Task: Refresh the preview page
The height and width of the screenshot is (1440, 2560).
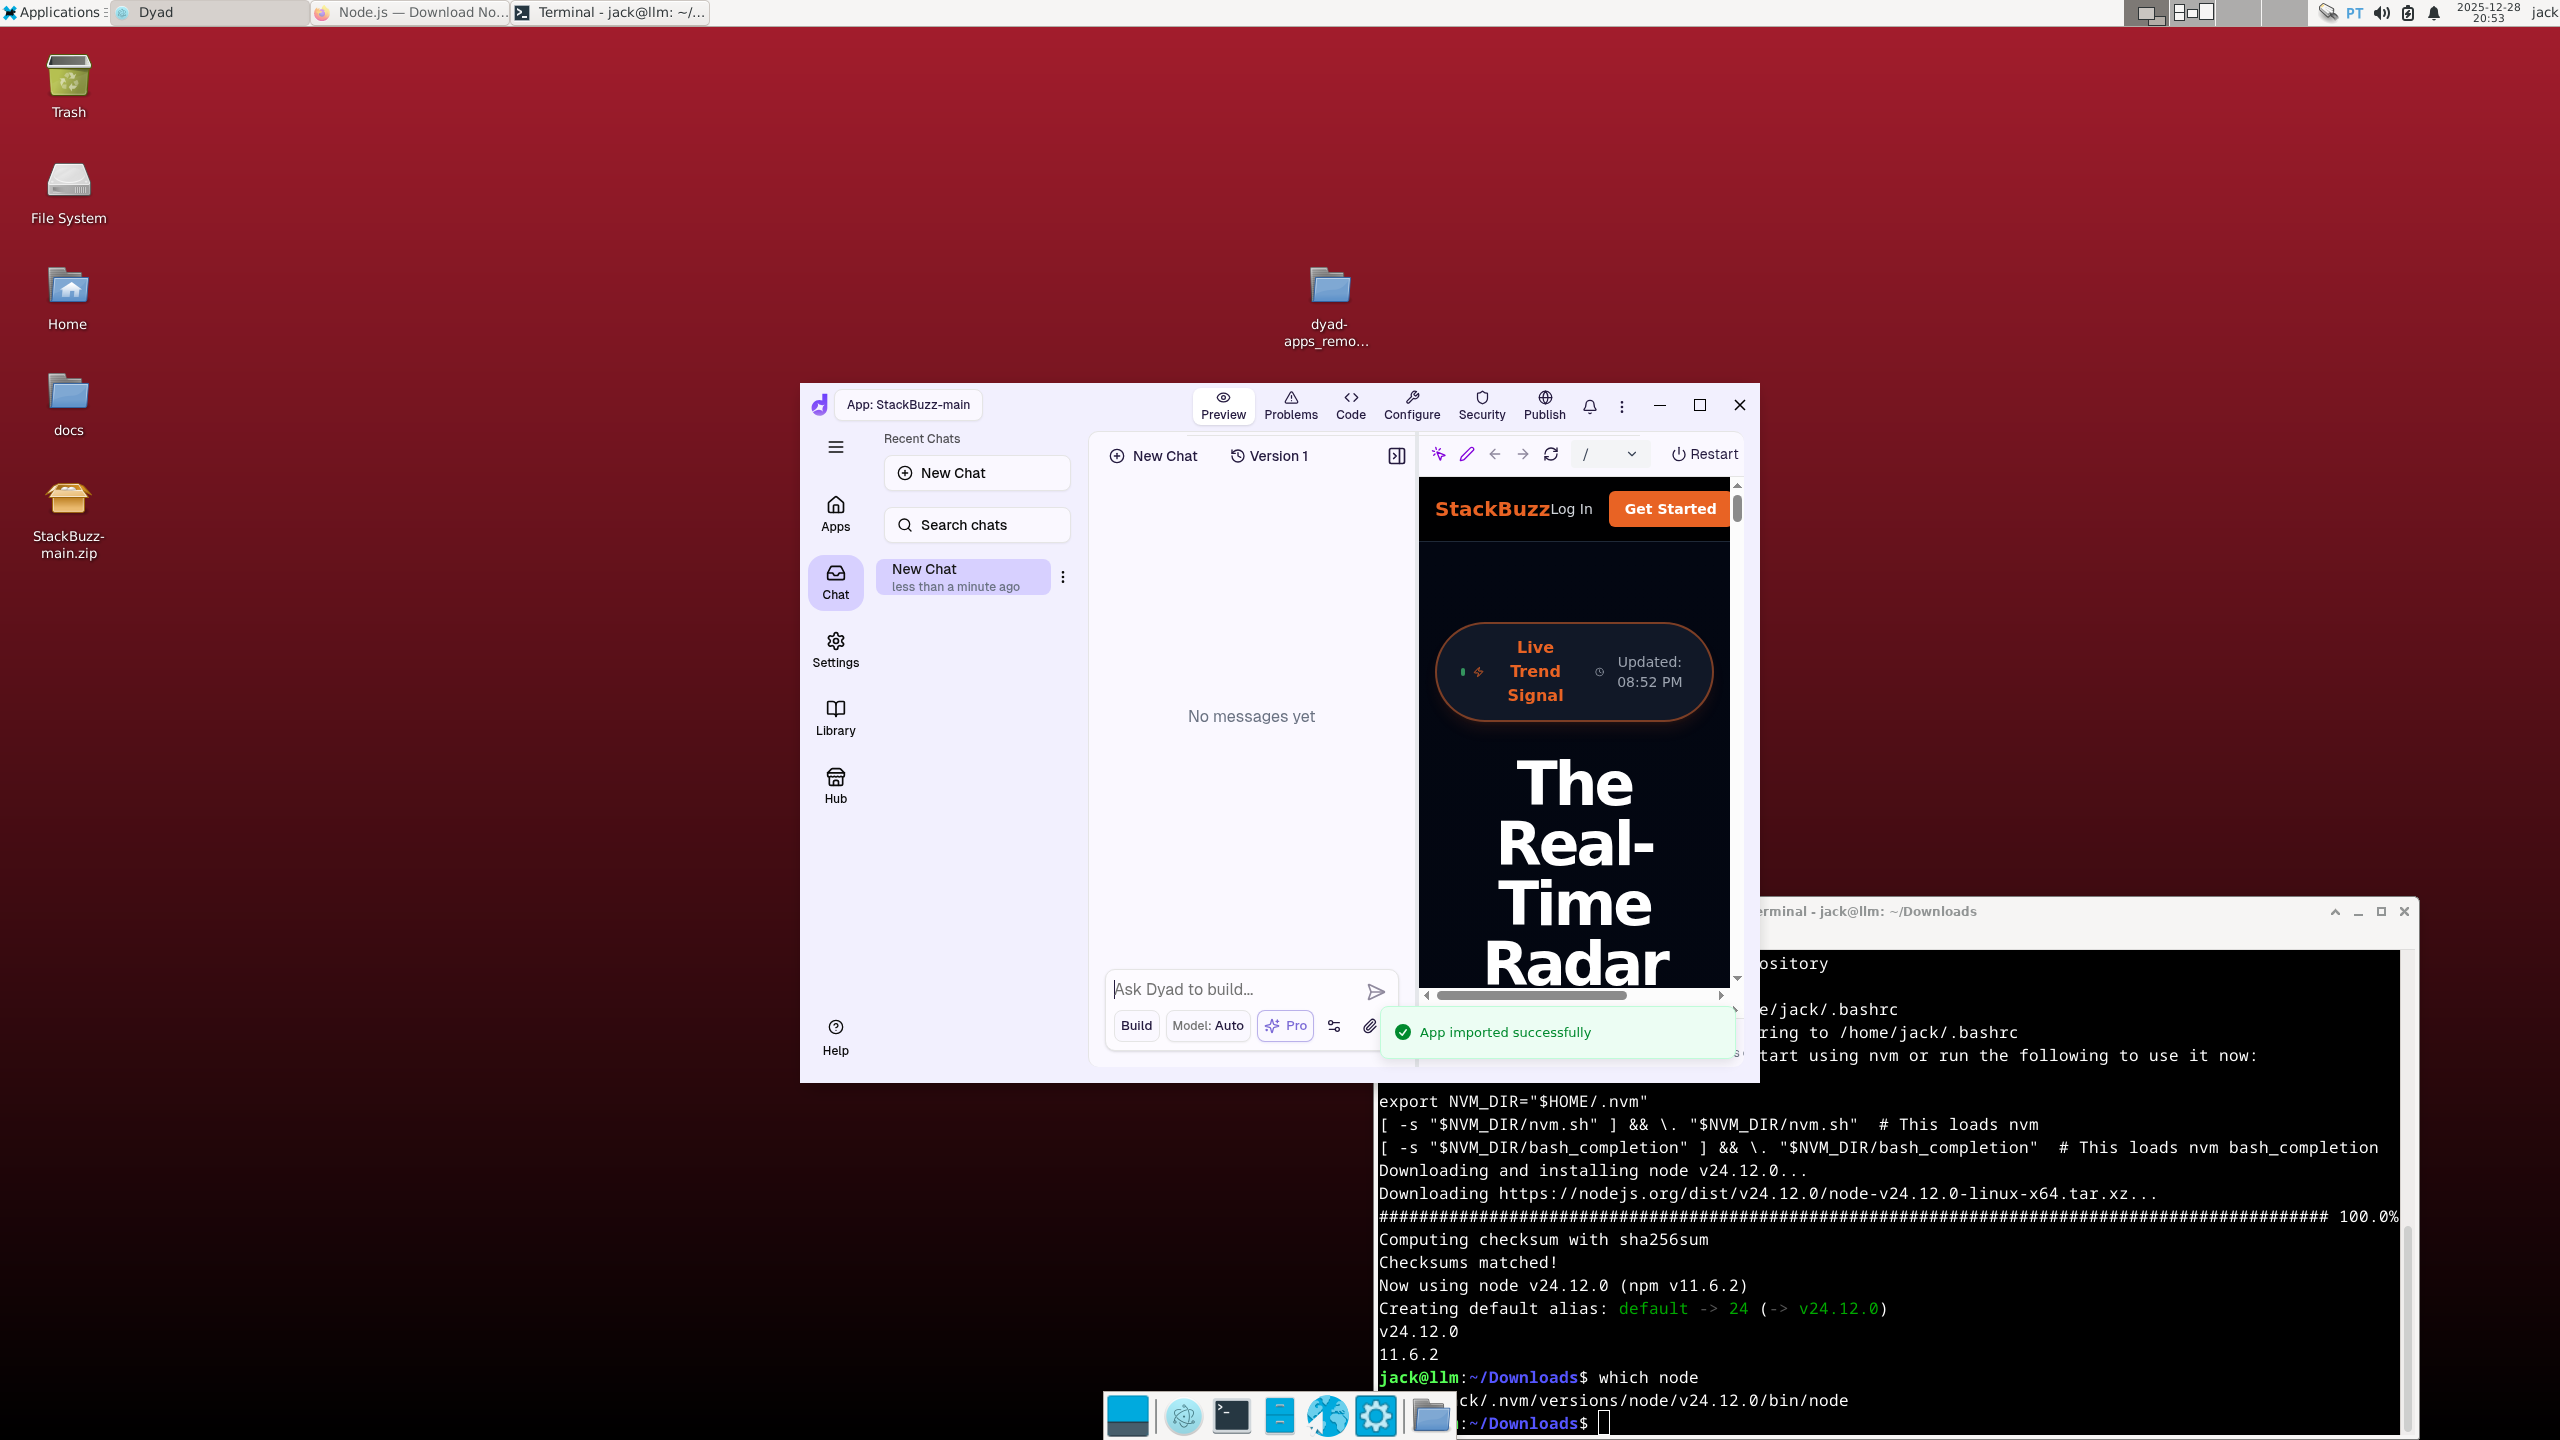Action: pyautogui.click(x=1550, y=454)
